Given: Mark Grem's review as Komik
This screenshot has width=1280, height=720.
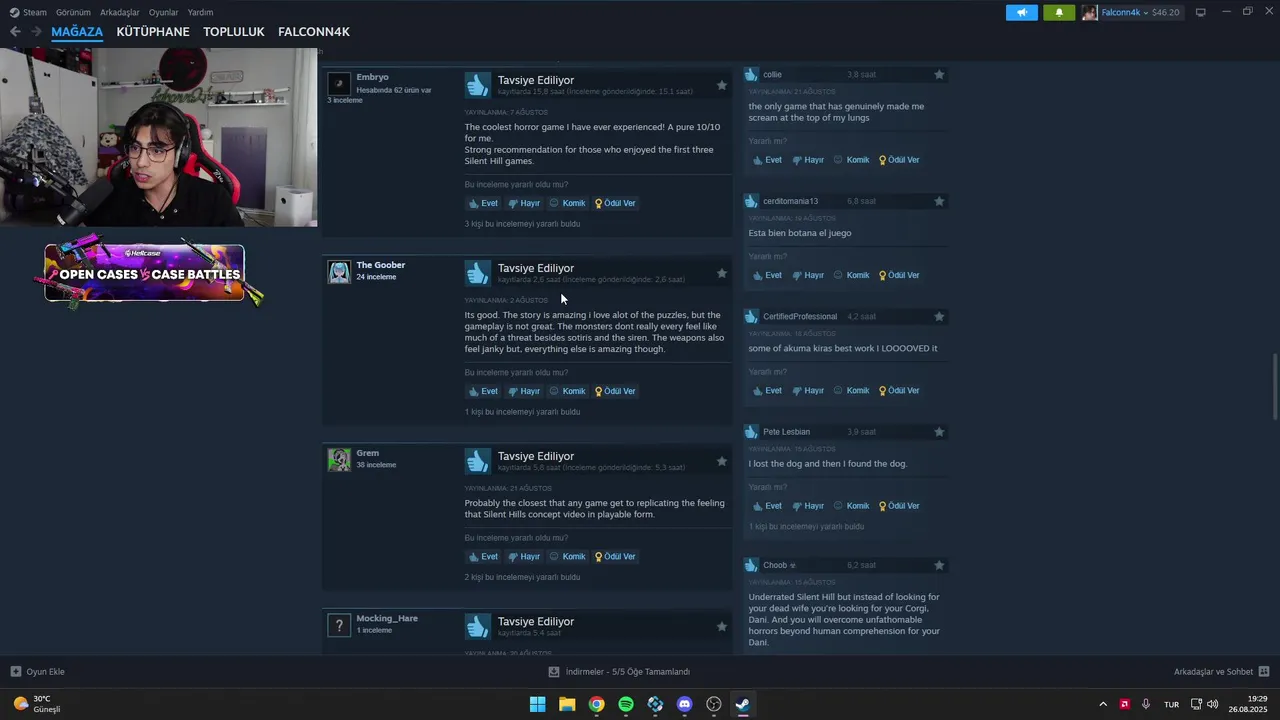Looking at the screenshot, I should [567, 557].
